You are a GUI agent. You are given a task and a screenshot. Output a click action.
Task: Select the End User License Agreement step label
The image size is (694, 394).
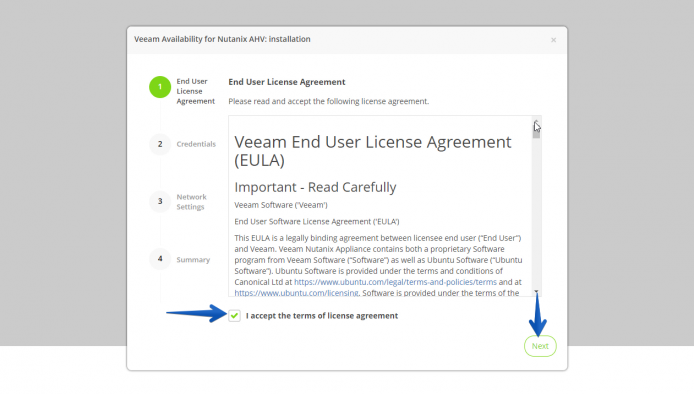pos(195,91)
